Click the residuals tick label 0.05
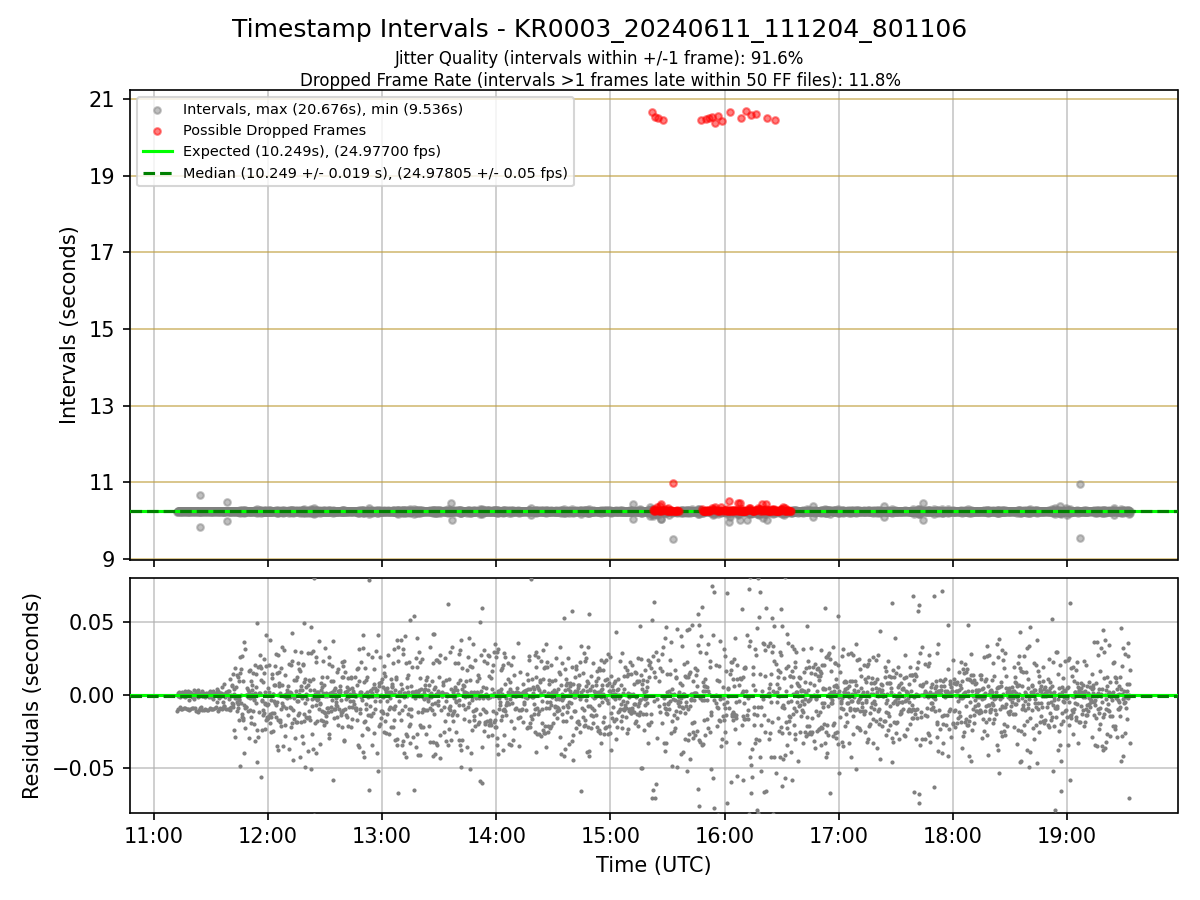Screen dimensions: 1200x900 tap(93, 622)
